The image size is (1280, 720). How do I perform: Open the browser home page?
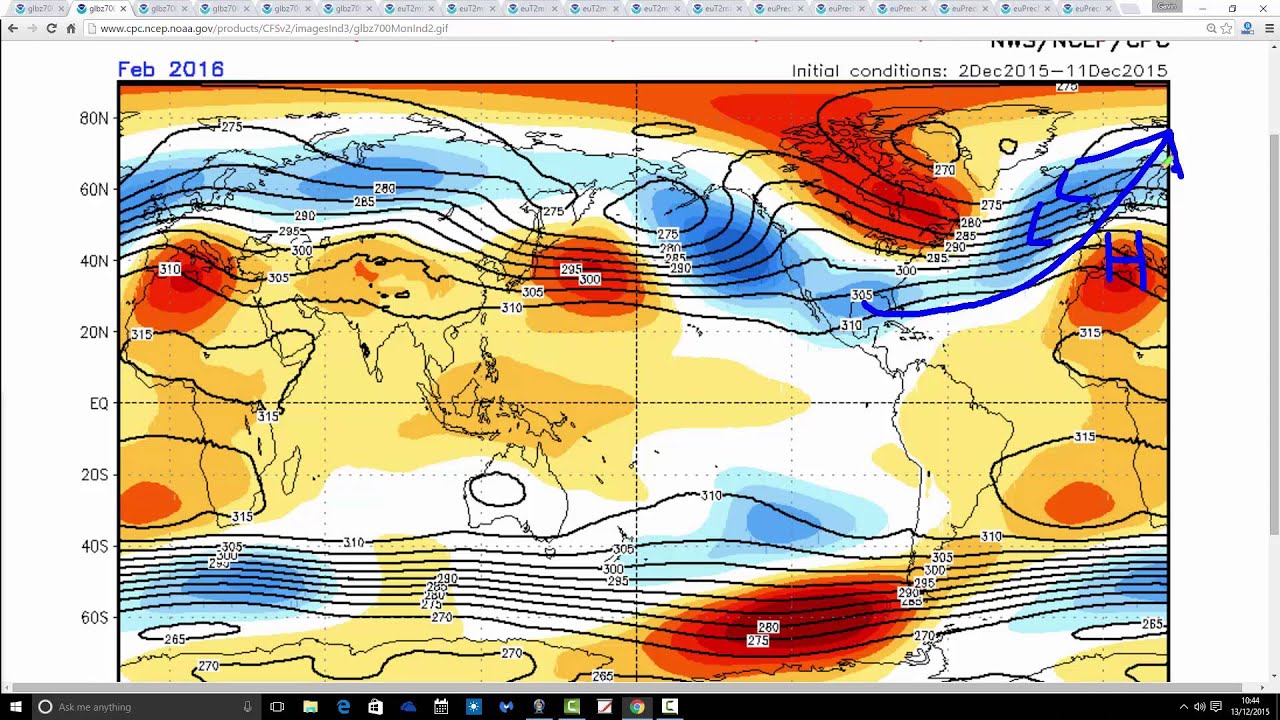pyautogui.click(x=70, y=28)
